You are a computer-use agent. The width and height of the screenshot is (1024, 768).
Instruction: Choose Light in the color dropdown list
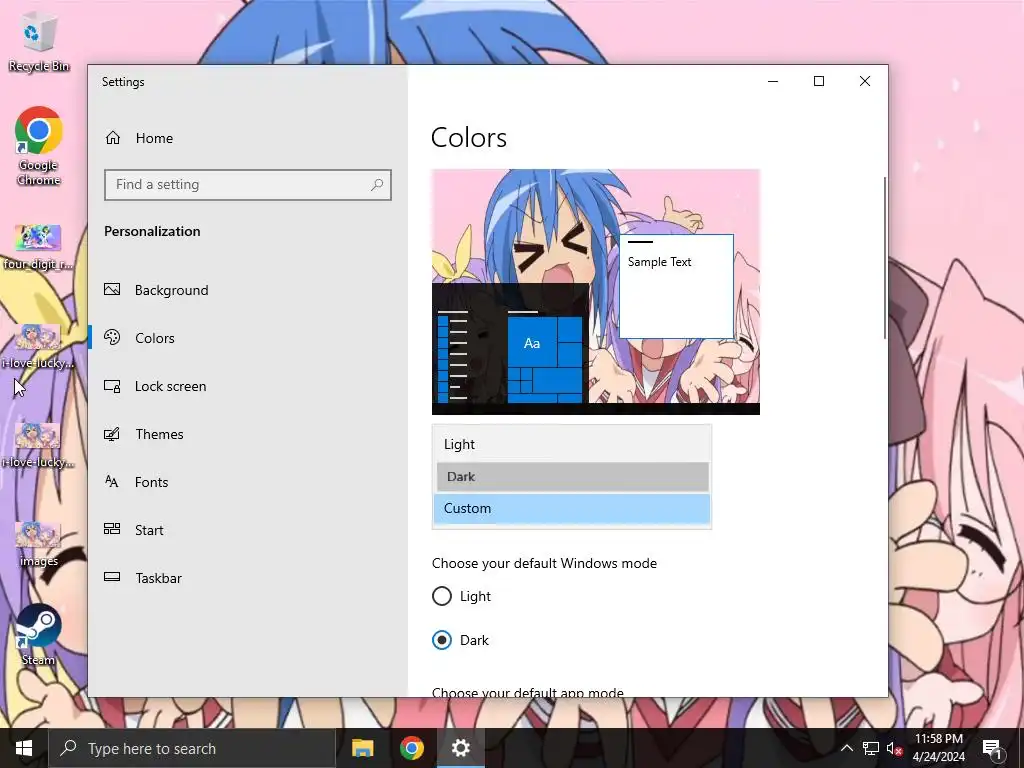click(x=571, y=444)
